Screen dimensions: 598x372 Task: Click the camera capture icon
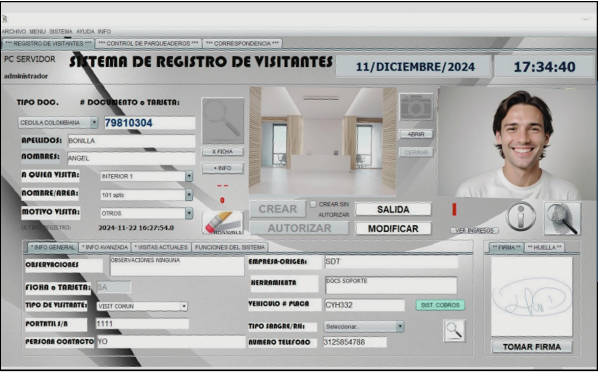tap(416, 107)
